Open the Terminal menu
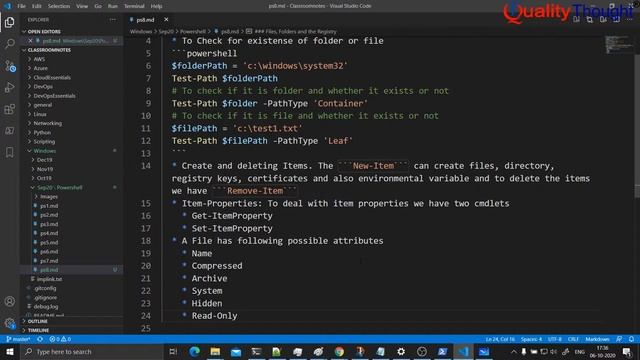This screenshot has height=360, width=640. [x=134, y=6]
